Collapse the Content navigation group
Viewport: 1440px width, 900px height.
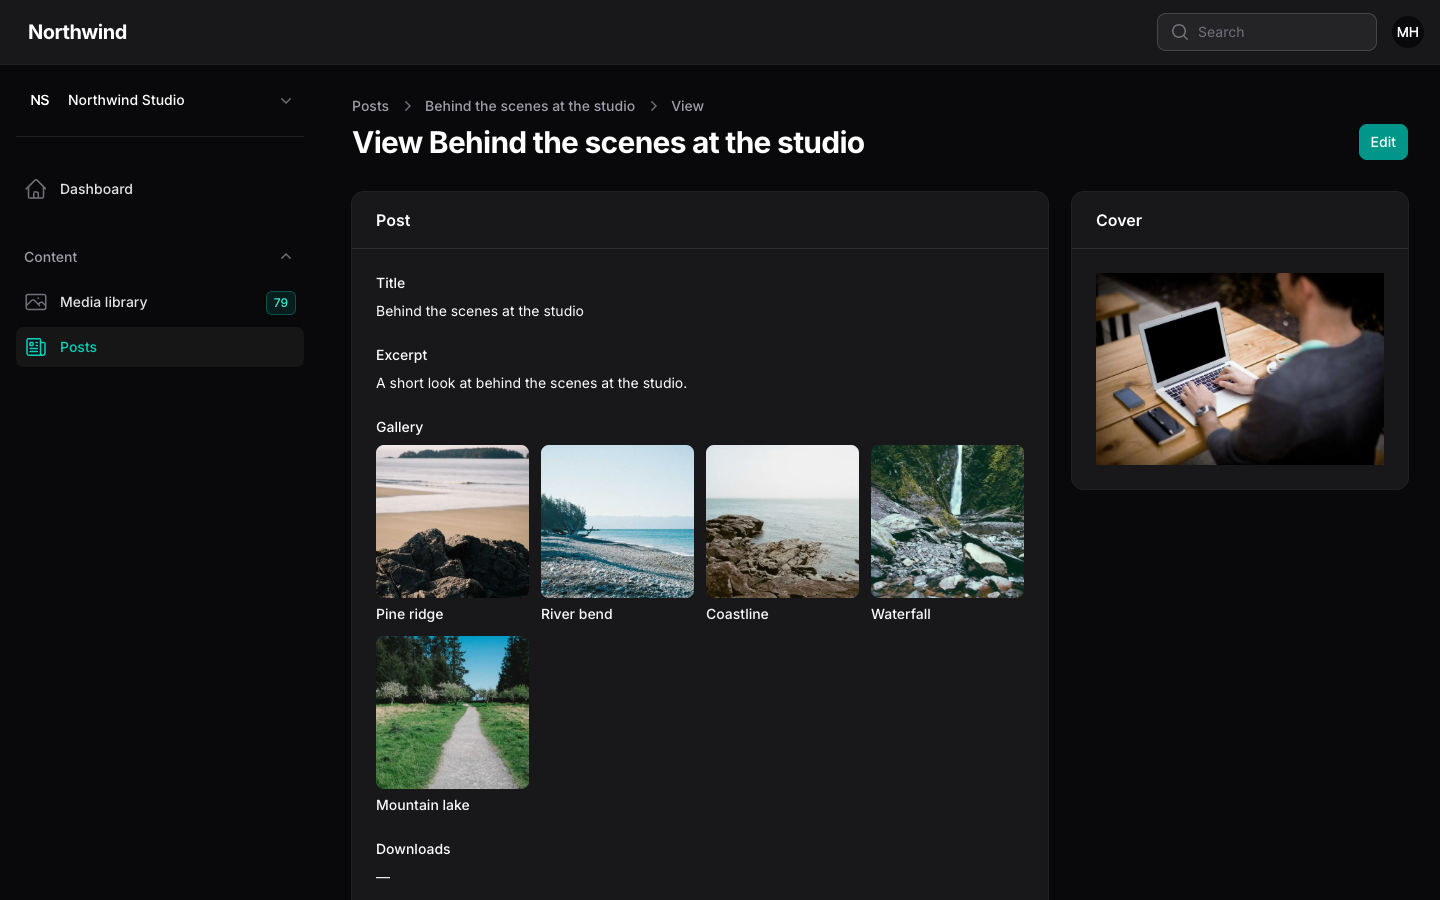[286, 257]
